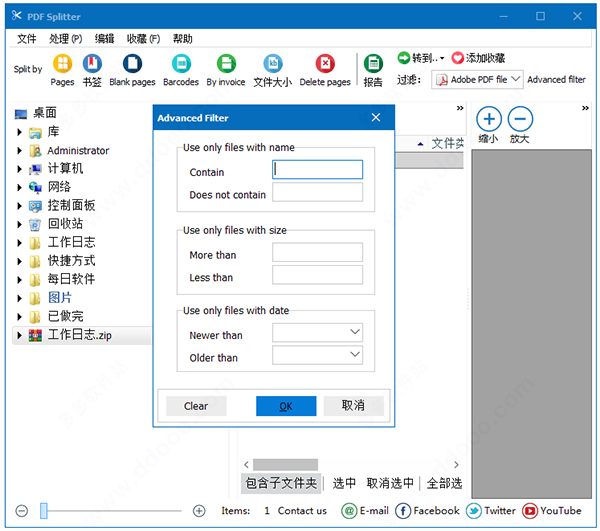Click the 添加收藏 add favorite heart
This screenshot has width=600, height=531.
[457, 58]
